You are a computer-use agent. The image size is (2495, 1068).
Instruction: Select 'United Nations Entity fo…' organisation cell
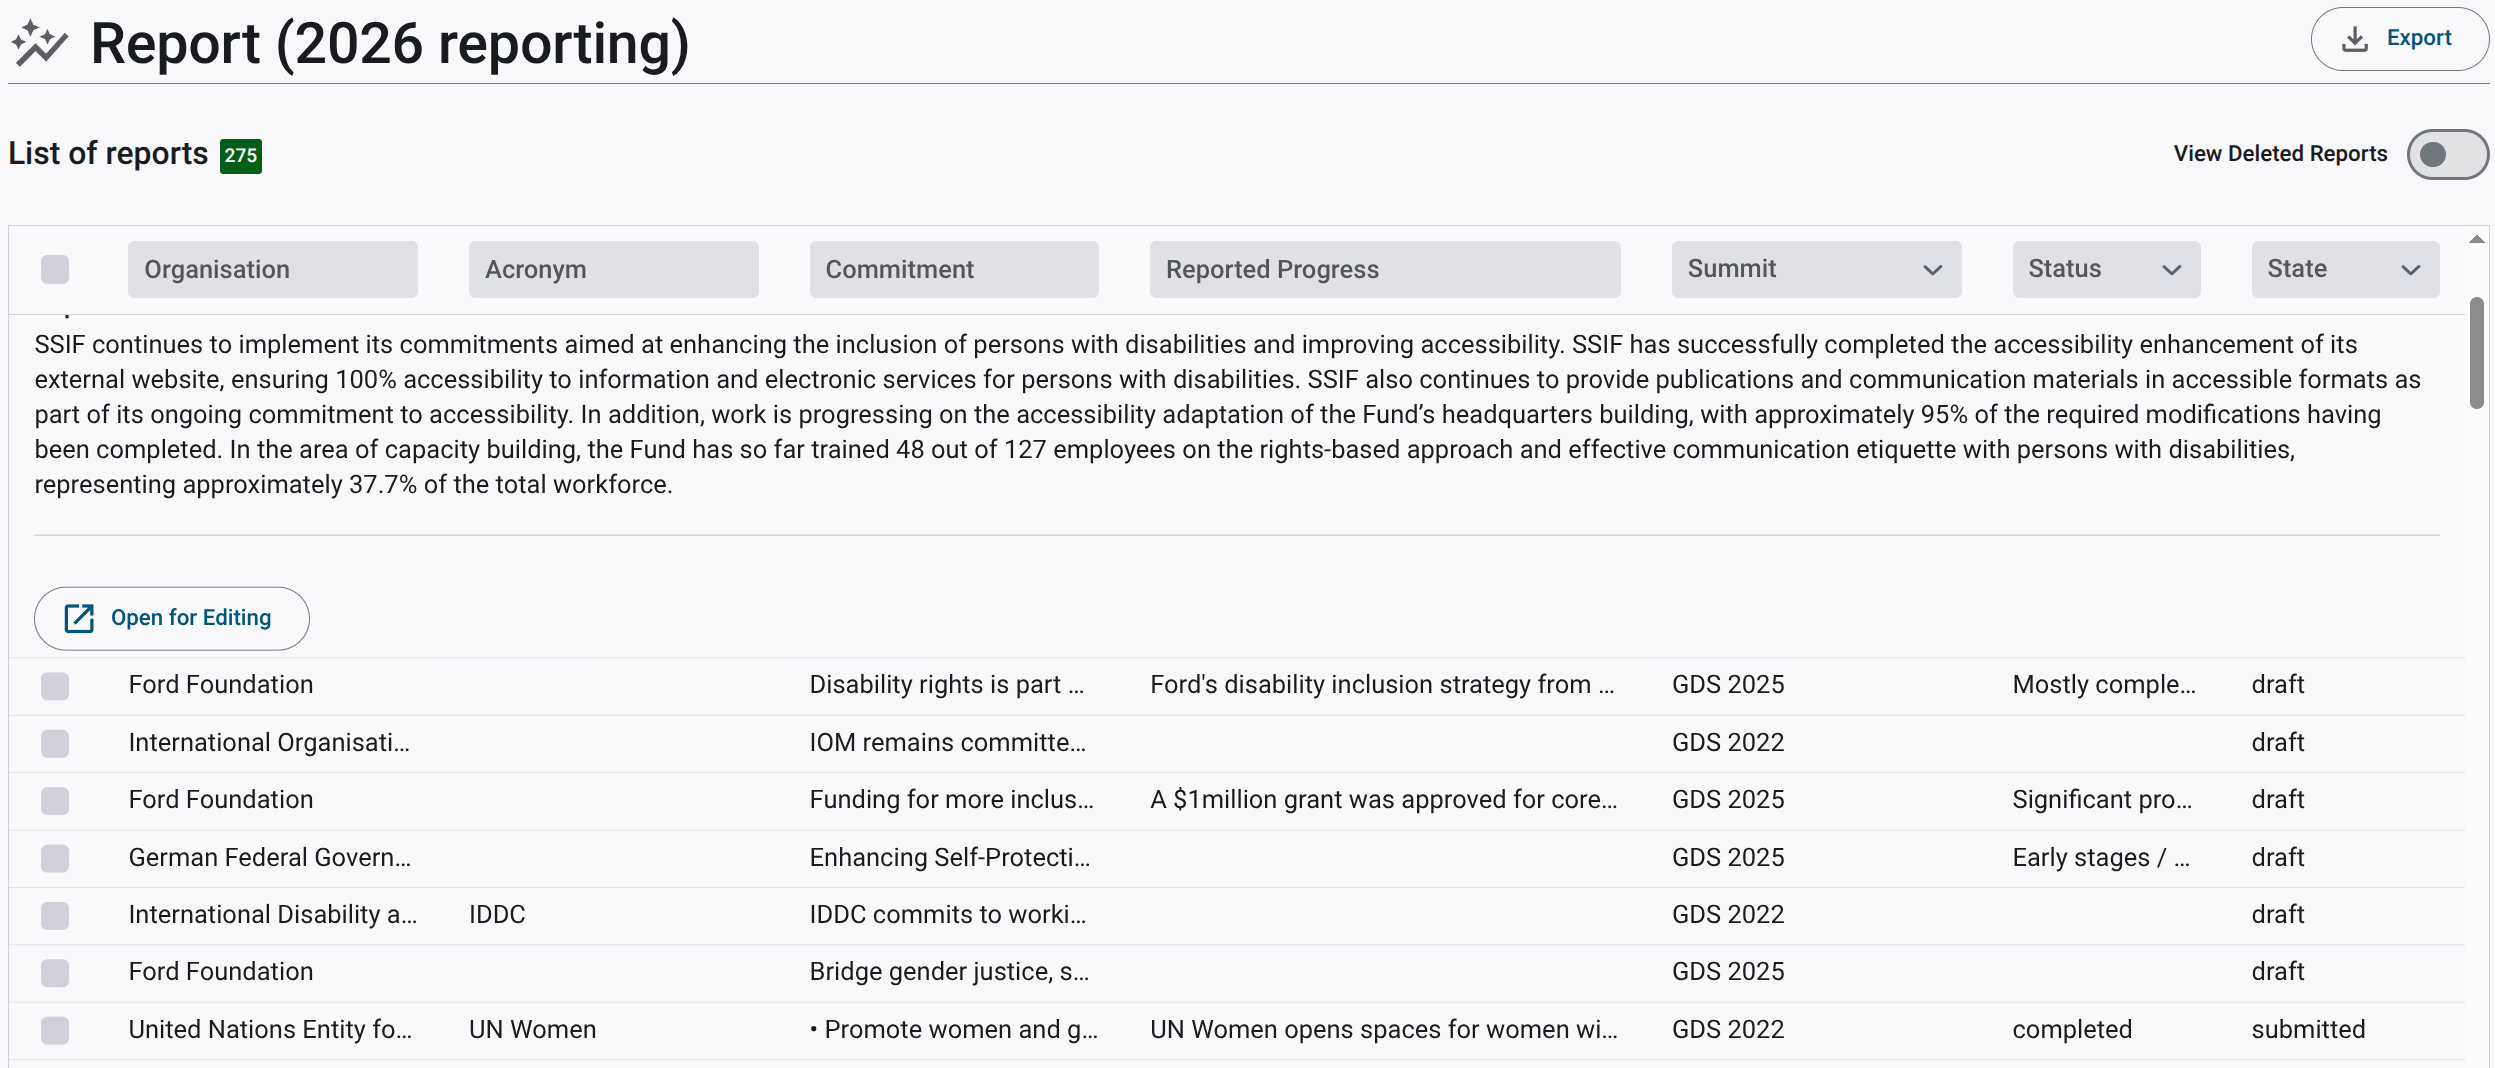270,1030
